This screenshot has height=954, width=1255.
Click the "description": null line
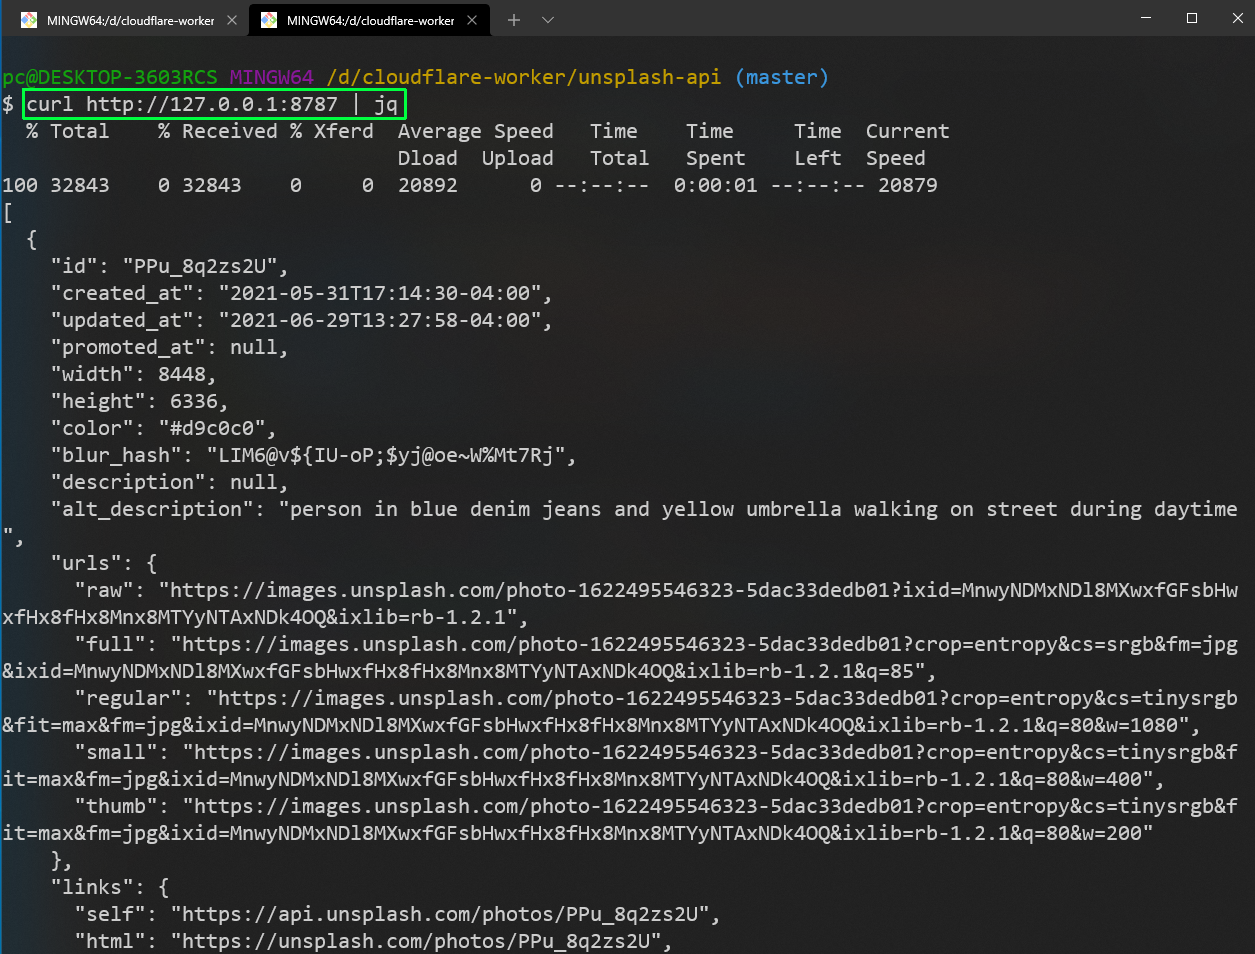pos(170,482)
